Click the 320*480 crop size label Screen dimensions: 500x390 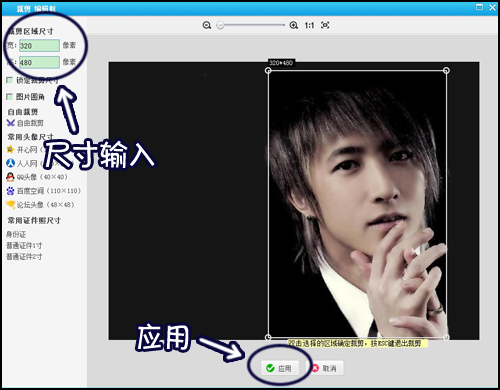[281, 63]
